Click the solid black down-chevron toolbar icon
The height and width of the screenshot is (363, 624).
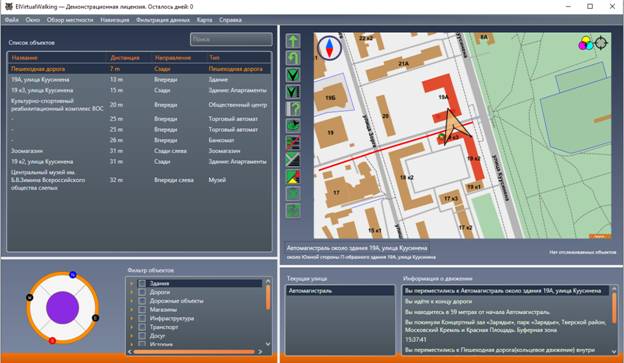293,75
